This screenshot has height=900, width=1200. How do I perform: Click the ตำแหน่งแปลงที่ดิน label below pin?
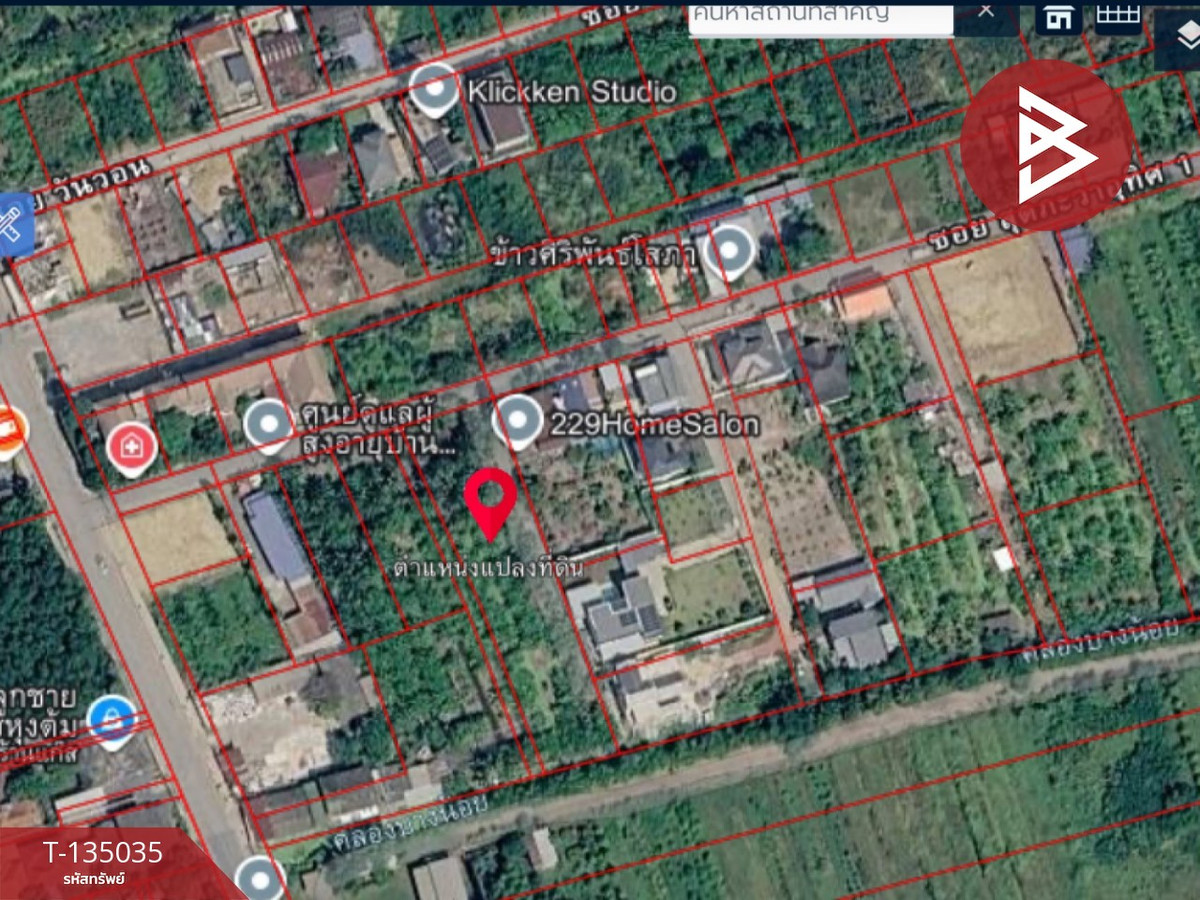click(489, 567)
